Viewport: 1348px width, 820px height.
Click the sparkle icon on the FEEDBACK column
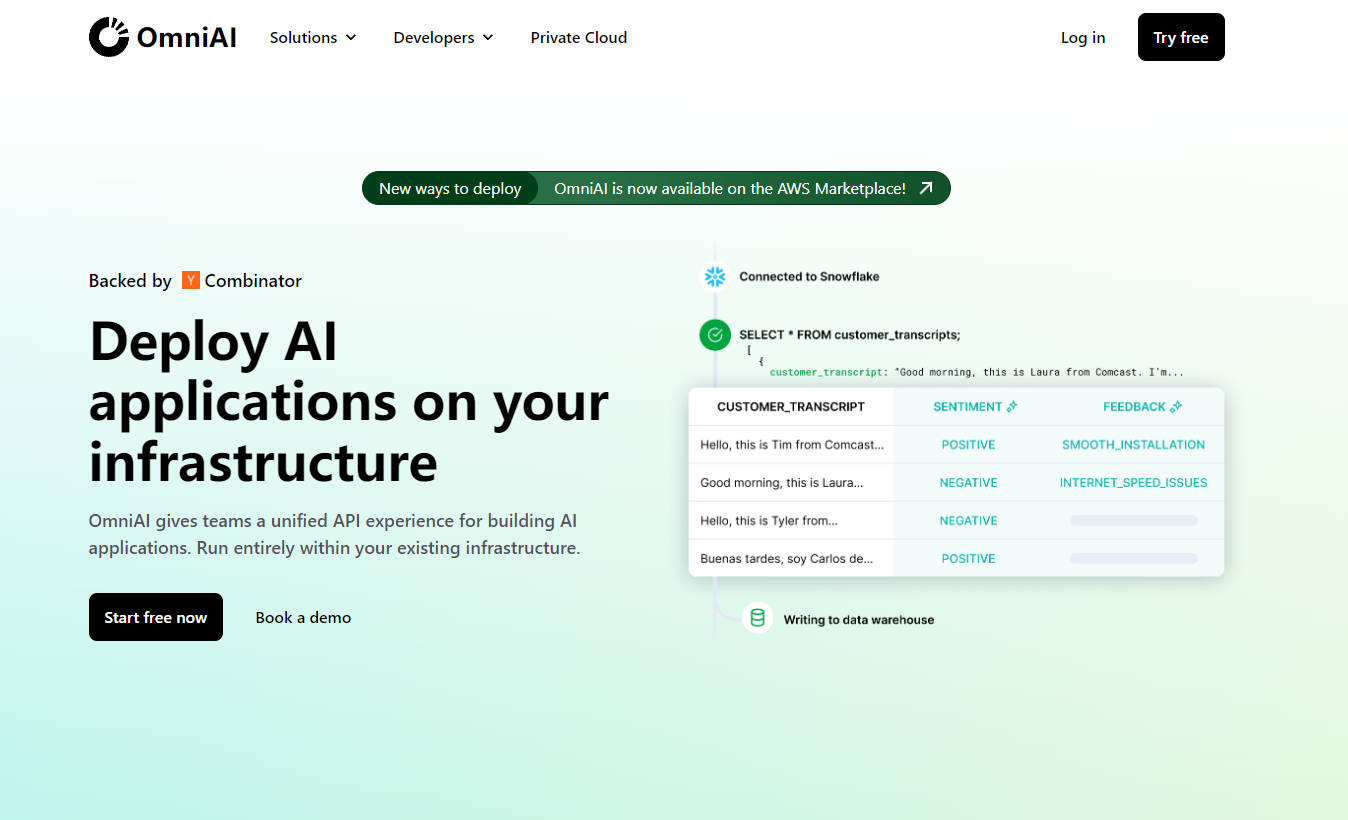1178,406
